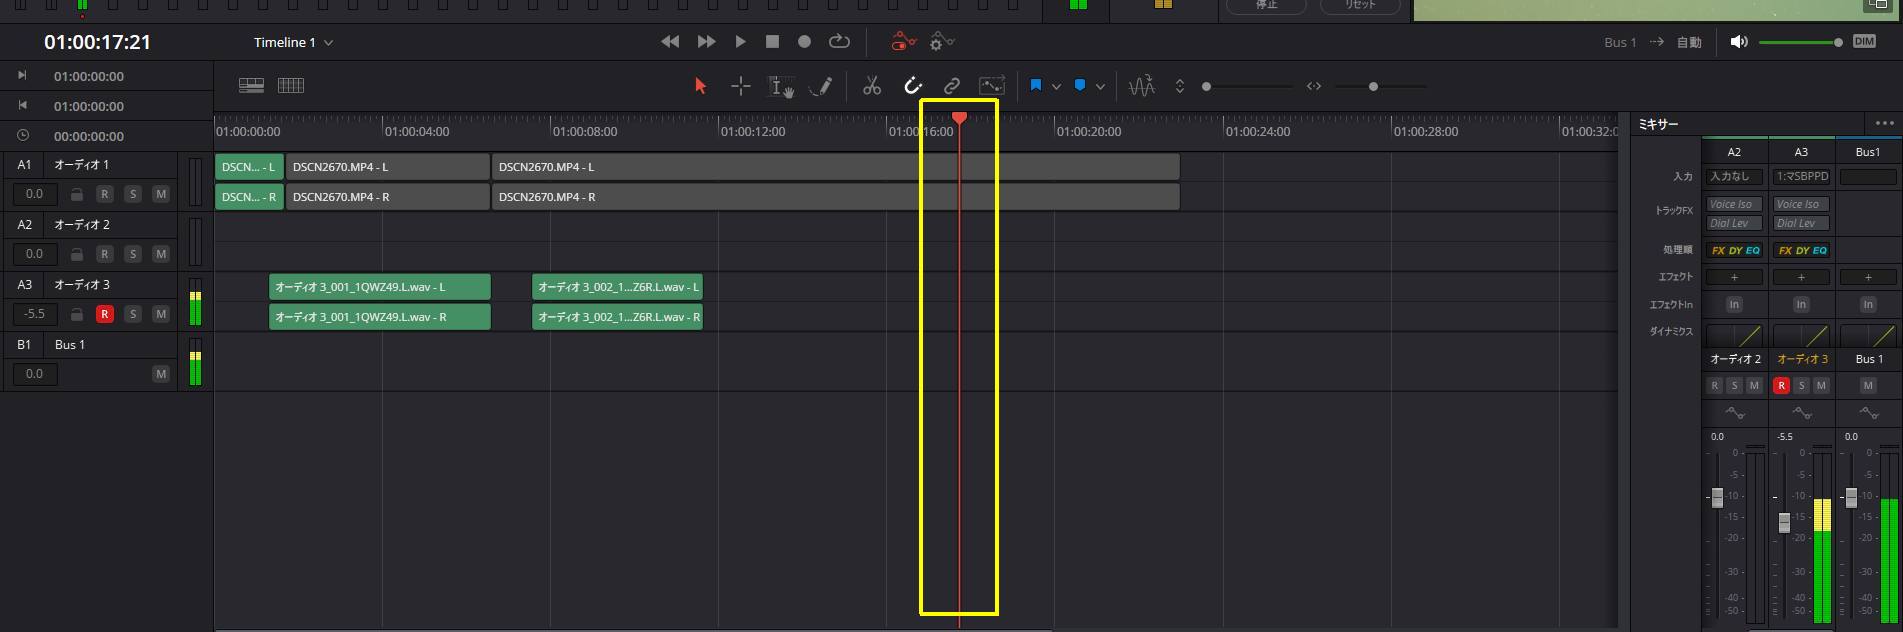Select the razor scissors cut tool
This screenshot has width=1903, height=632.
click(872, 86)
